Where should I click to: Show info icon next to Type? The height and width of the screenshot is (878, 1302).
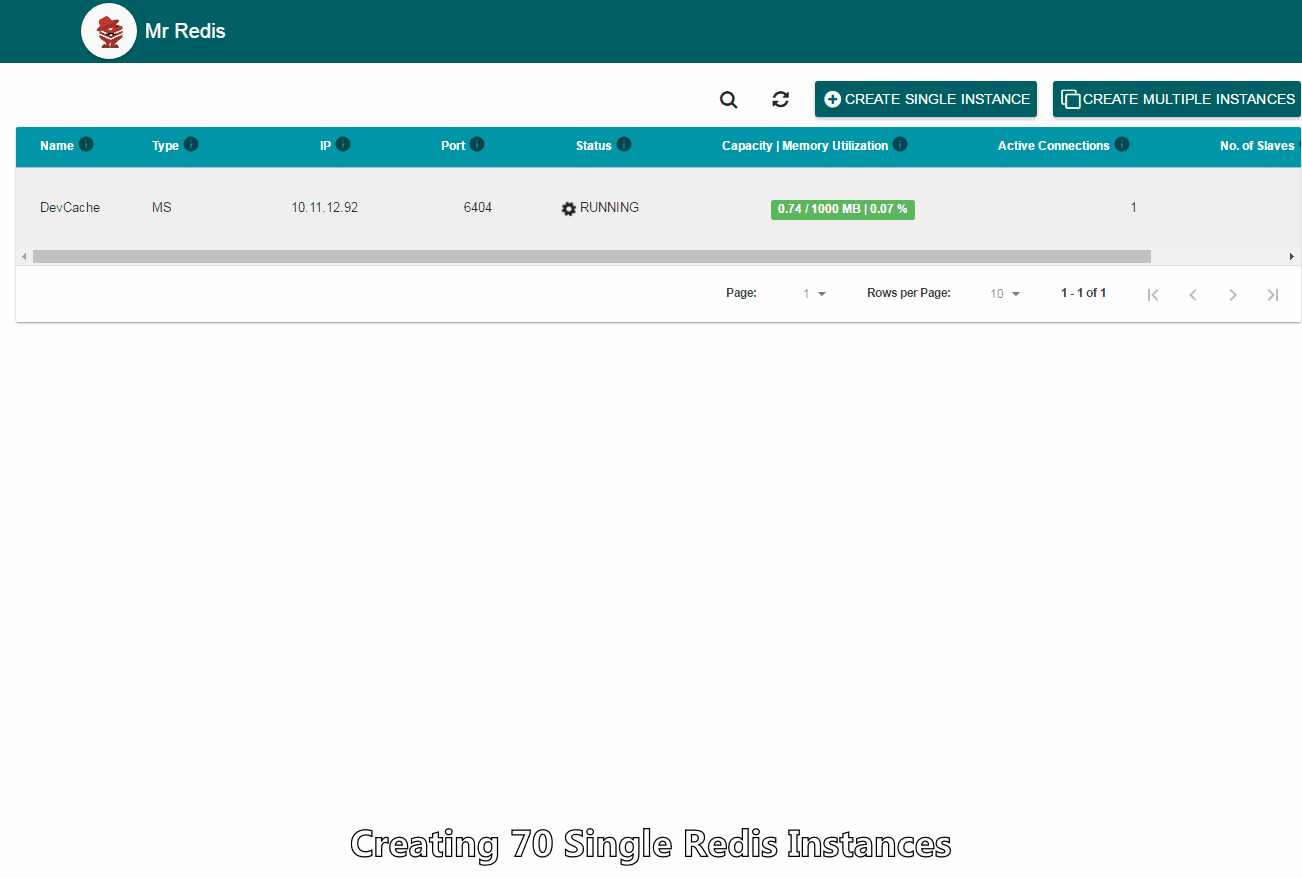tap(191, 144)
